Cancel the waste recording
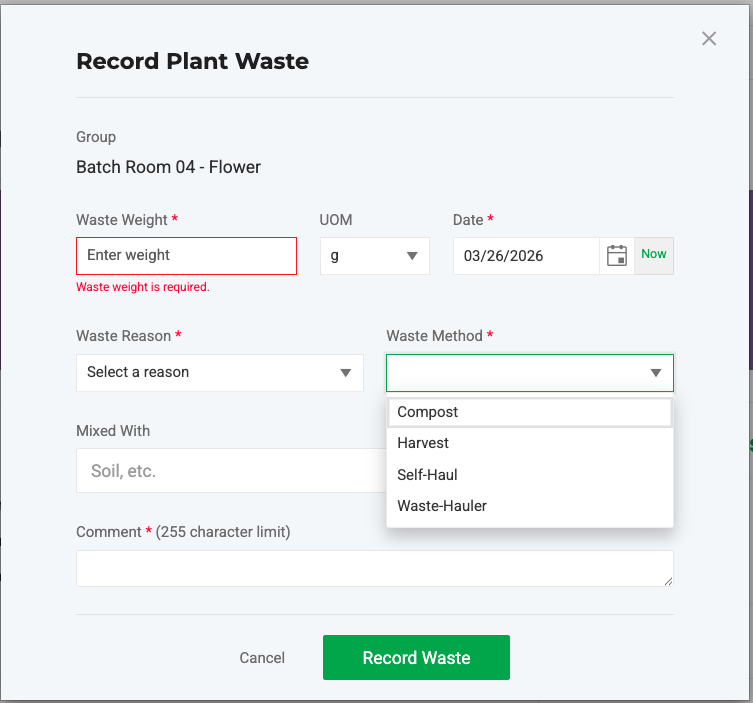 pyautogui.click(x=262, y=657)
